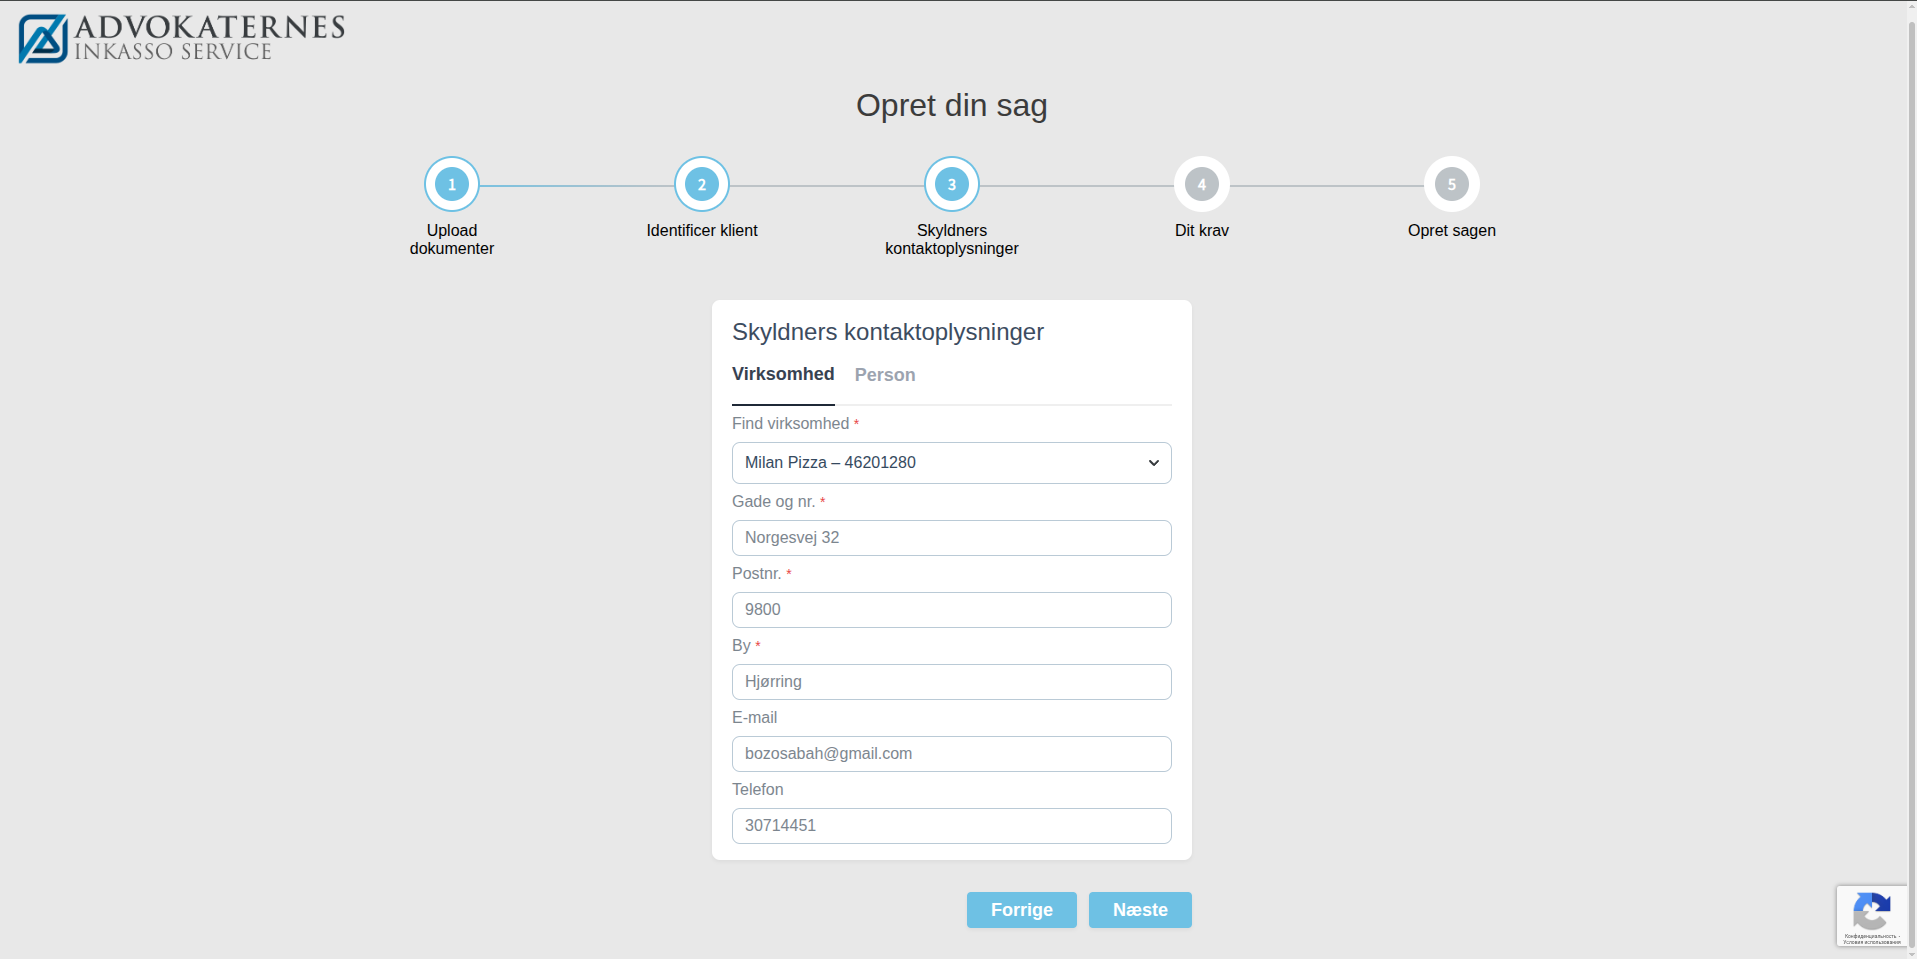The image size is (1917, 959).
Task: Edit the By city field
Action: pos(950,682)
